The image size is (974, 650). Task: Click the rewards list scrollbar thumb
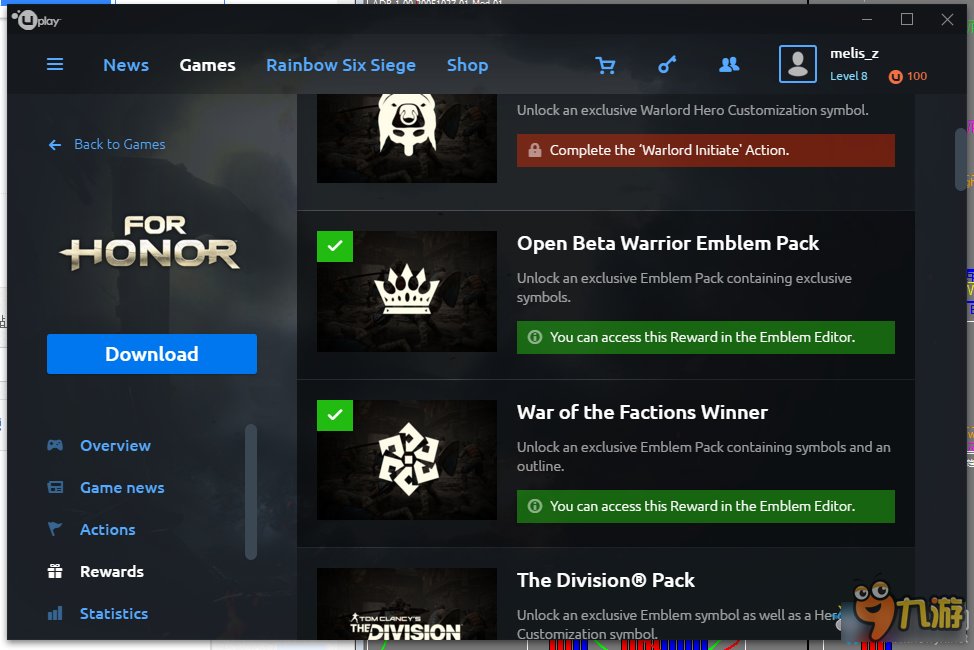tap(960, 159)
